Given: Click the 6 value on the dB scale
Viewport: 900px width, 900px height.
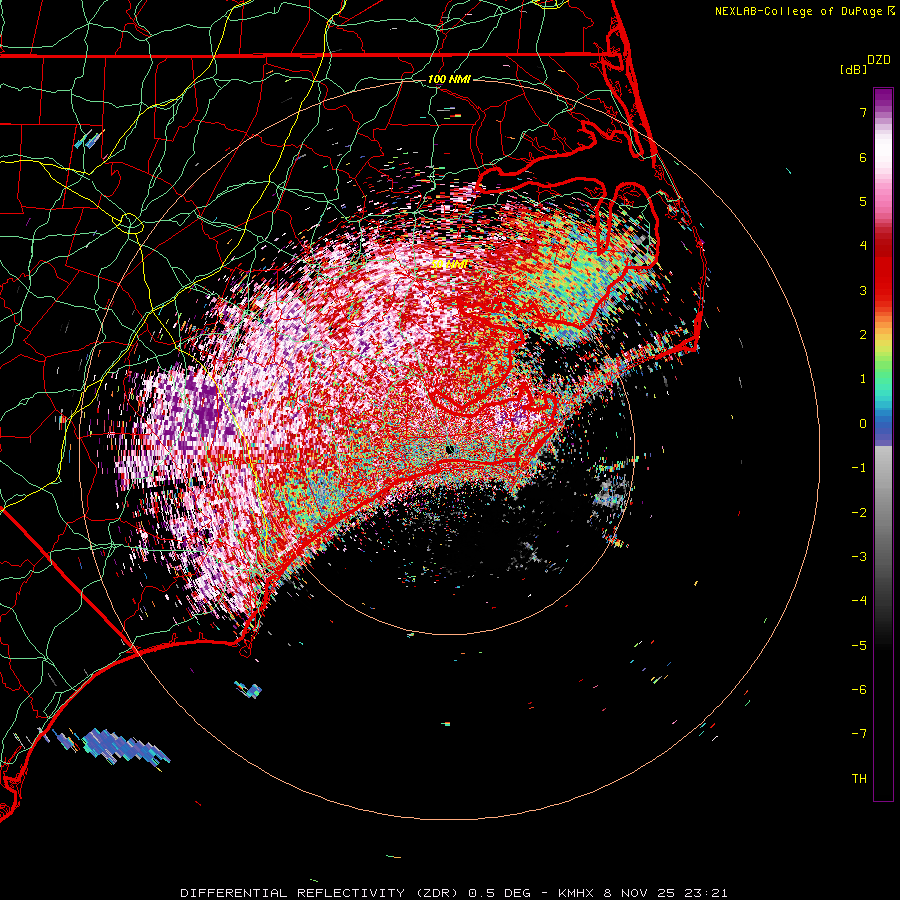Looking at the screenshot, I should pyautogui.click(x=863, y=157).
